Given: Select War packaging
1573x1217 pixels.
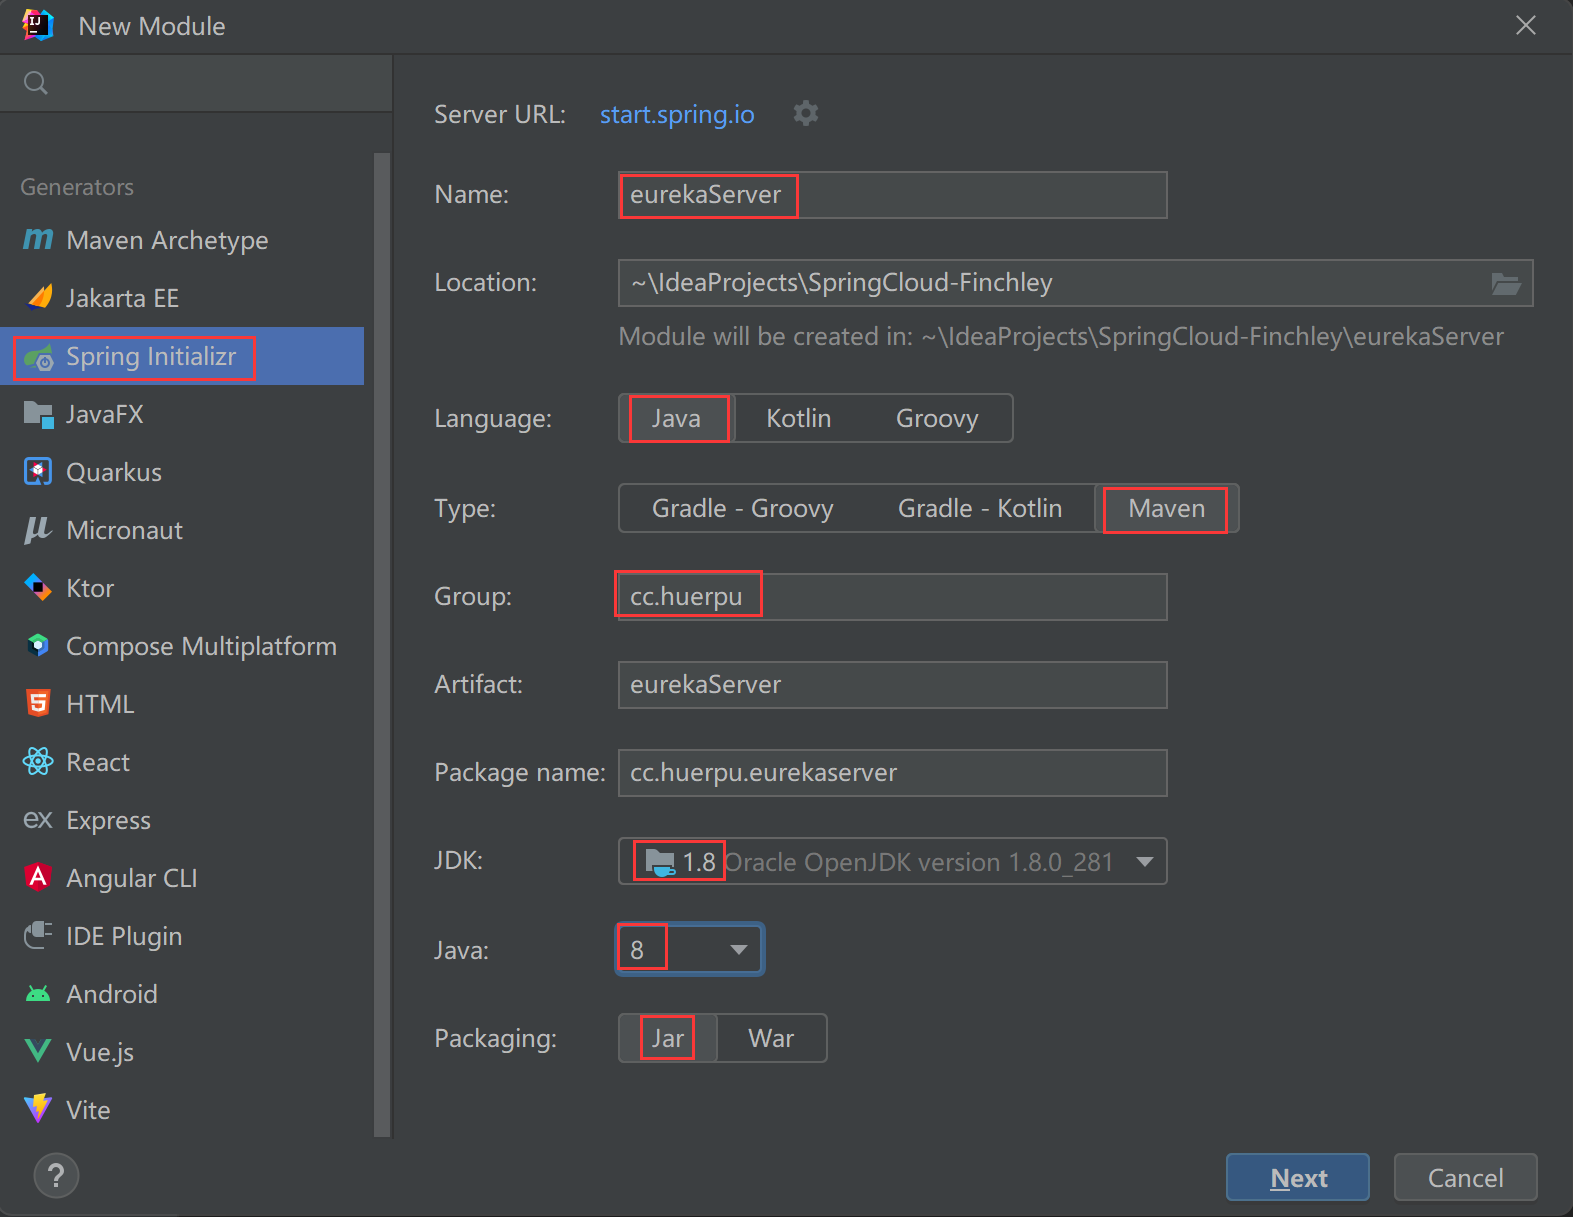Looking at the screenshot, I should point(771,1038).
